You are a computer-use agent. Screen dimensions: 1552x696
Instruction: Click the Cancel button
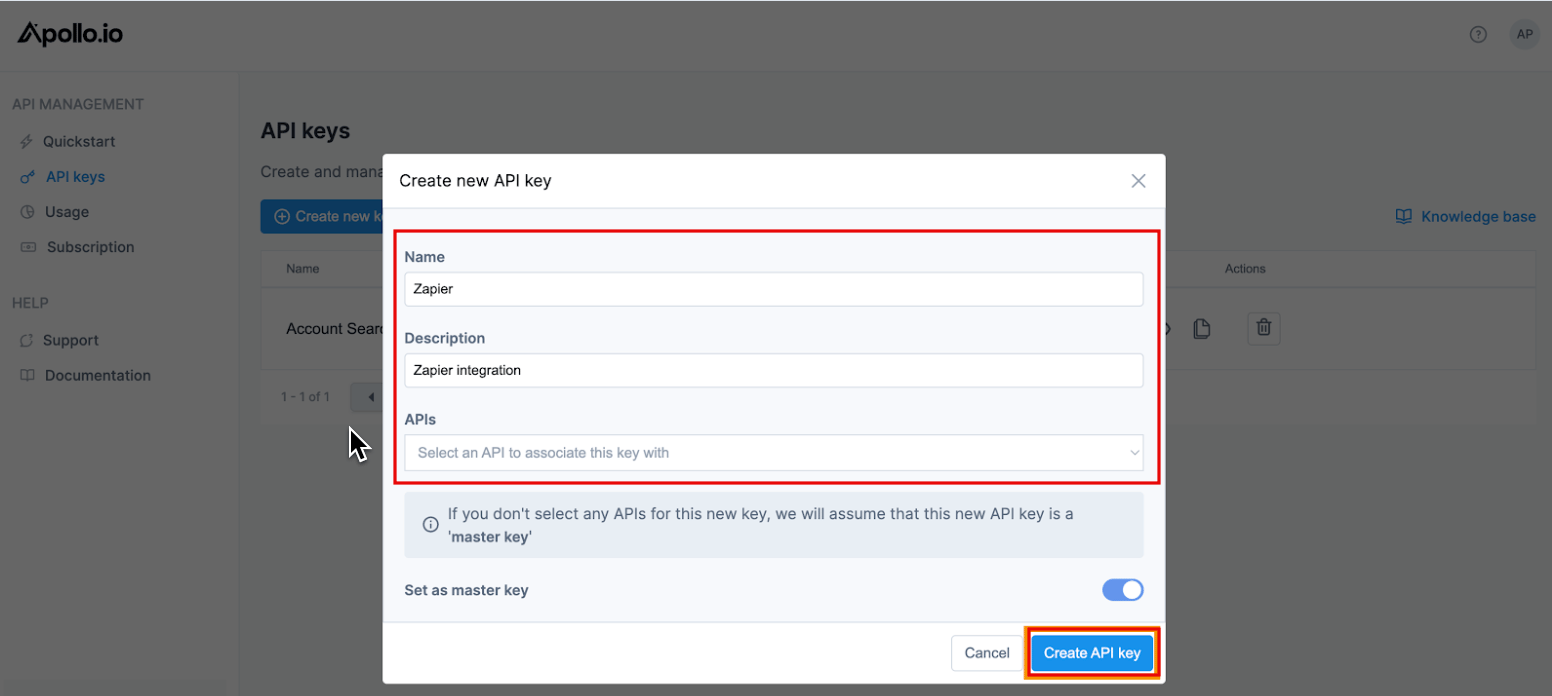coord(987,653)
